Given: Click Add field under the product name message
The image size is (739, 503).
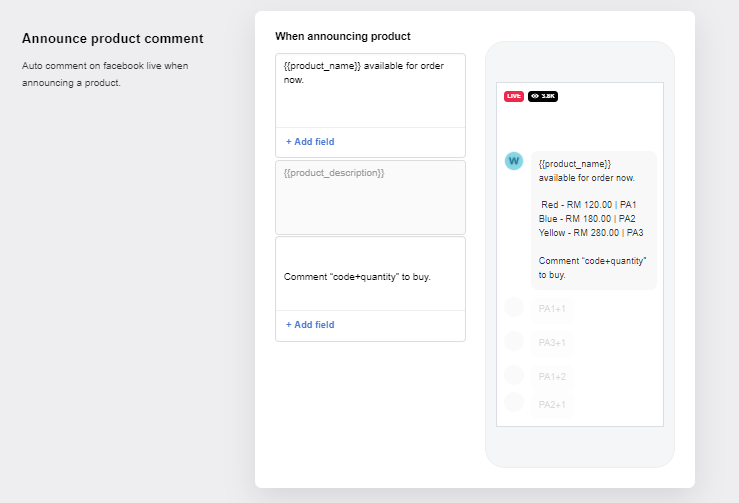Looking at the screenshot, I should click(x=310, y=141).
